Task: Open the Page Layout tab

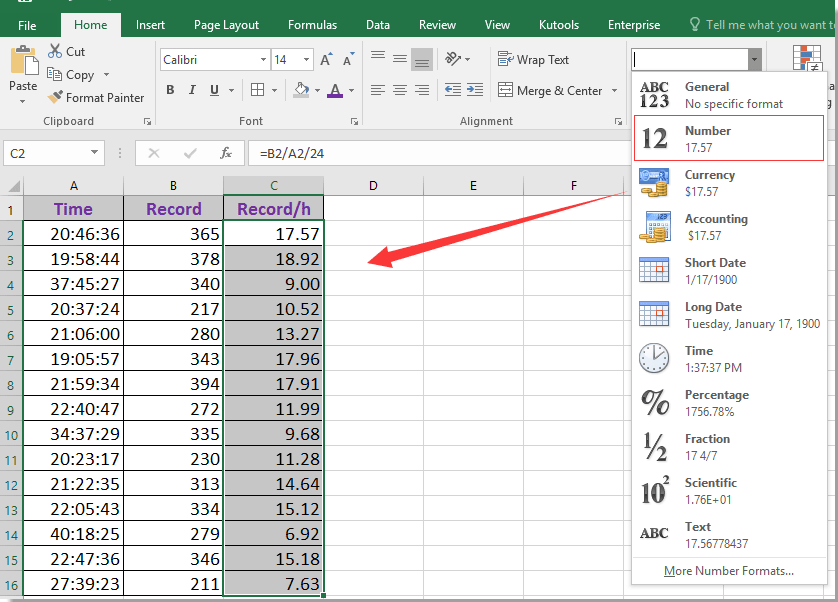Action: (x=226, y=24)
